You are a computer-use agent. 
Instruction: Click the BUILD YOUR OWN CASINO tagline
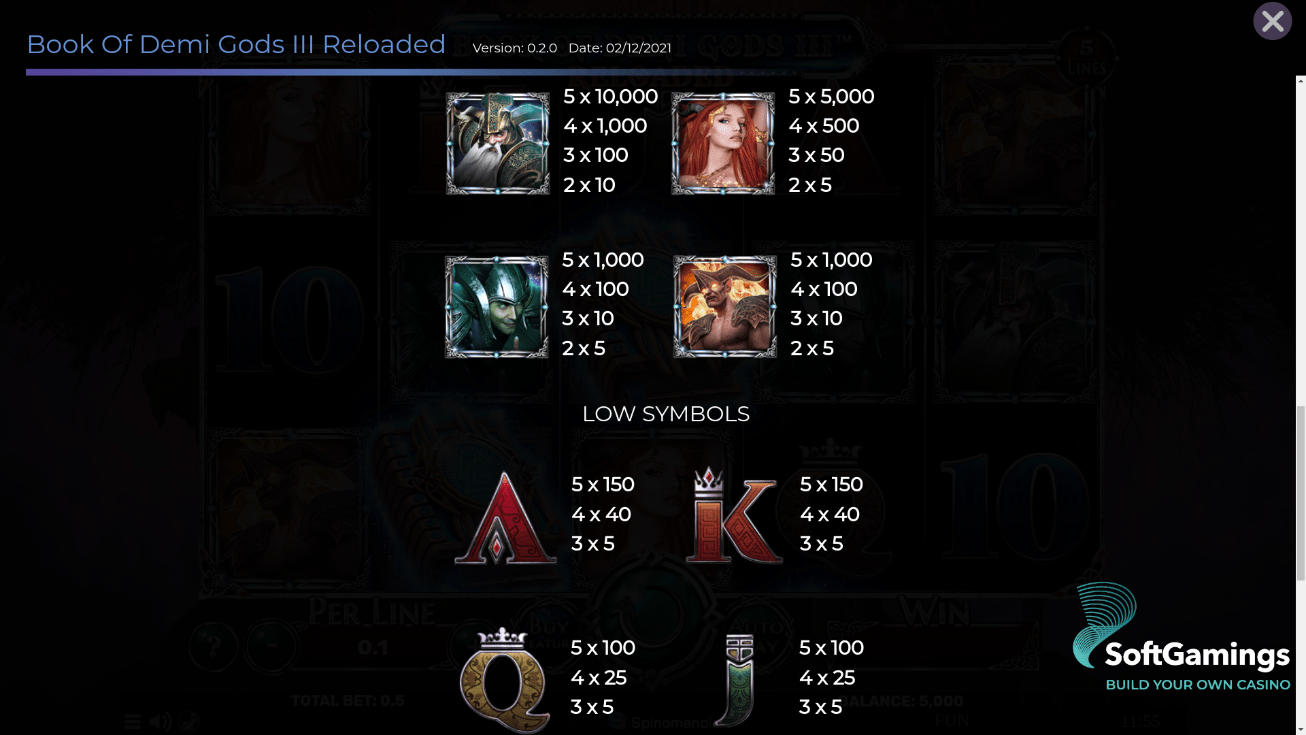point(1198,685)
